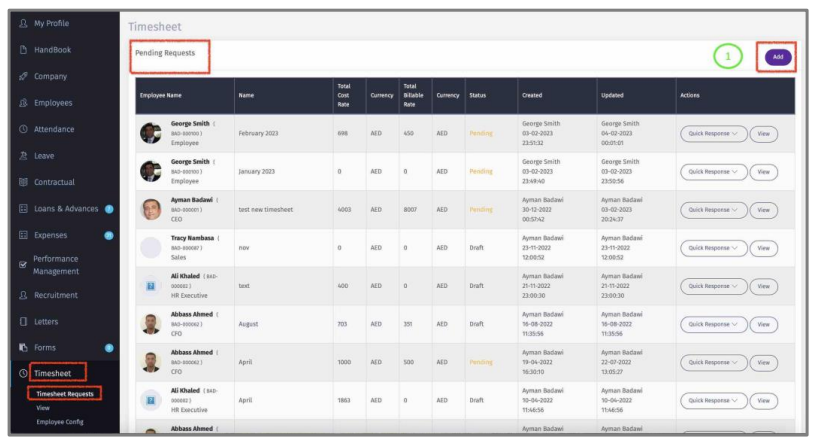Click the Letters sidebar icon

click(x=22, y=321)
